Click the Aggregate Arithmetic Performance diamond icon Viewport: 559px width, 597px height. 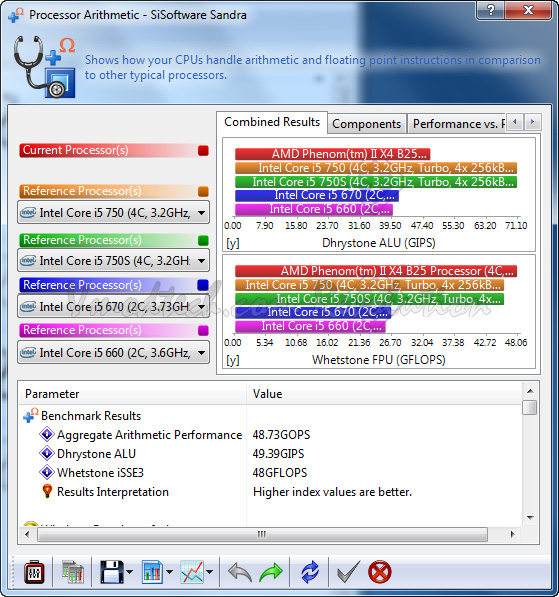point(47,434)
